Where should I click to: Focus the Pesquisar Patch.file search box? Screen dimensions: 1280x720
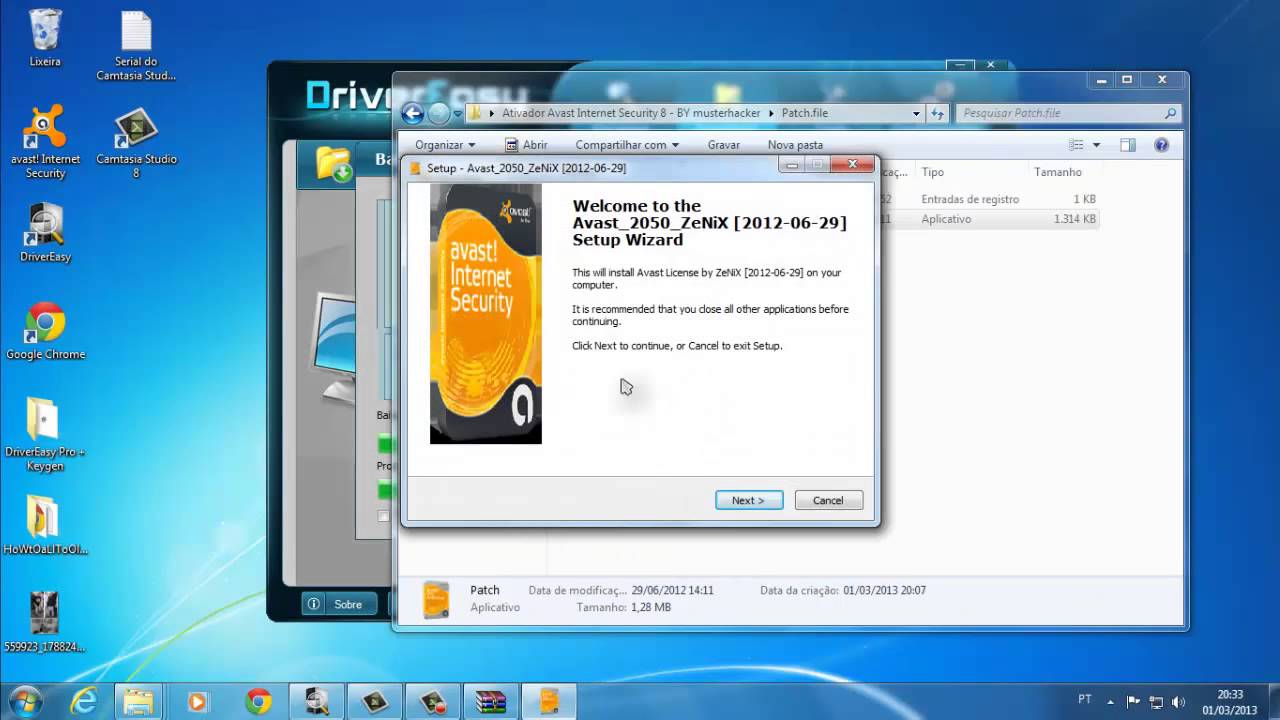tap(1069, 113)
